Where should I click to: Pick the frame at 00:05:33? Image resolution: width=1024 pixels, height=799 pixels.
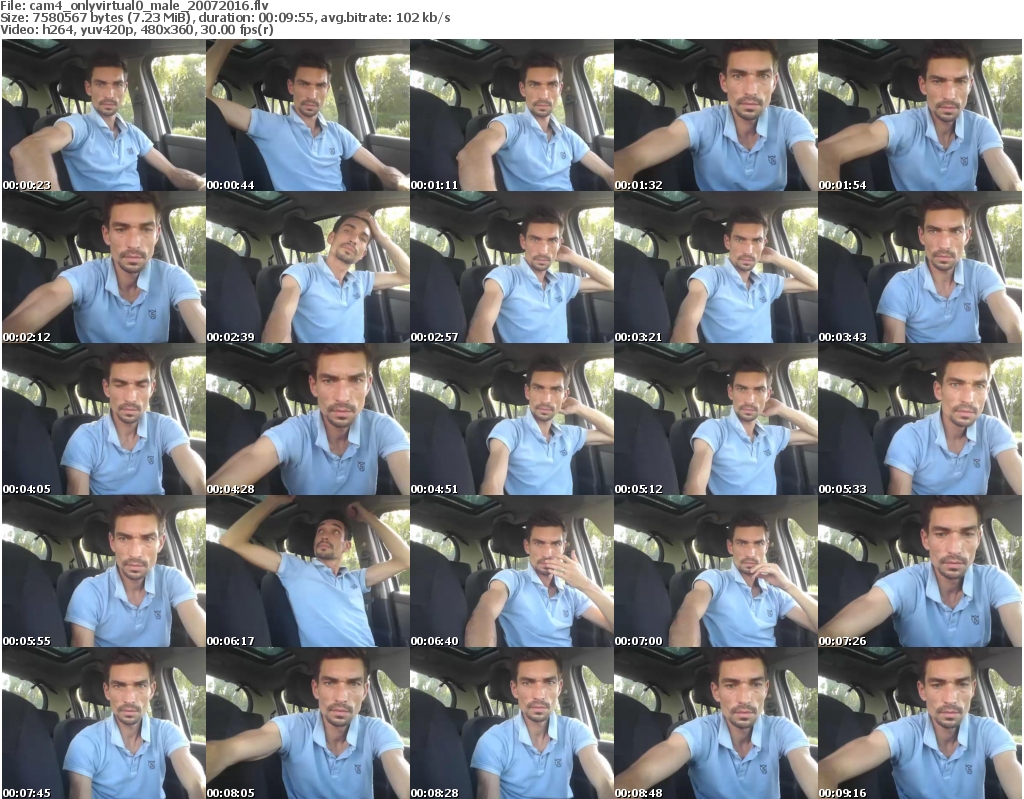[x=920, y=419]
